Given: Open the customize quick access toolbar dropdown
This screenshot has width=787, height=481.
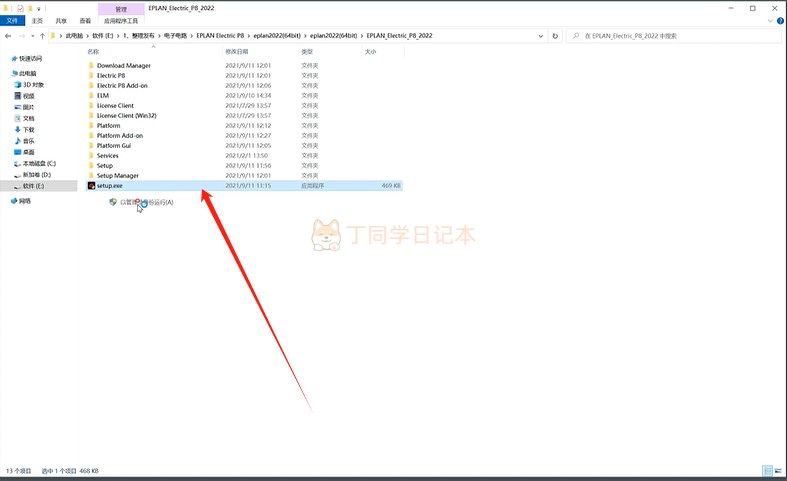Looking at the screenshot, I should (x=39, y=9).
